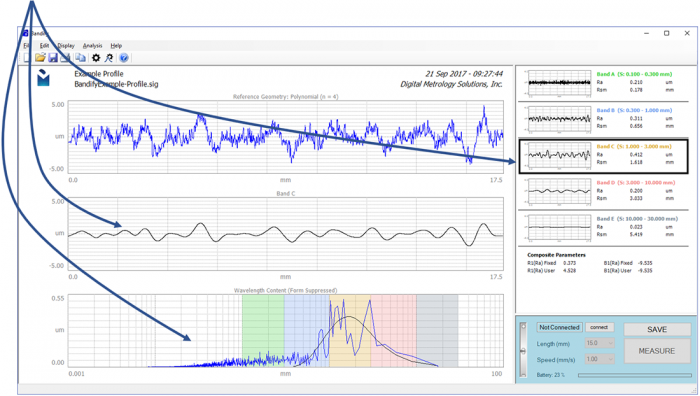Click the green band region in Wavelength Content plot

263,330
